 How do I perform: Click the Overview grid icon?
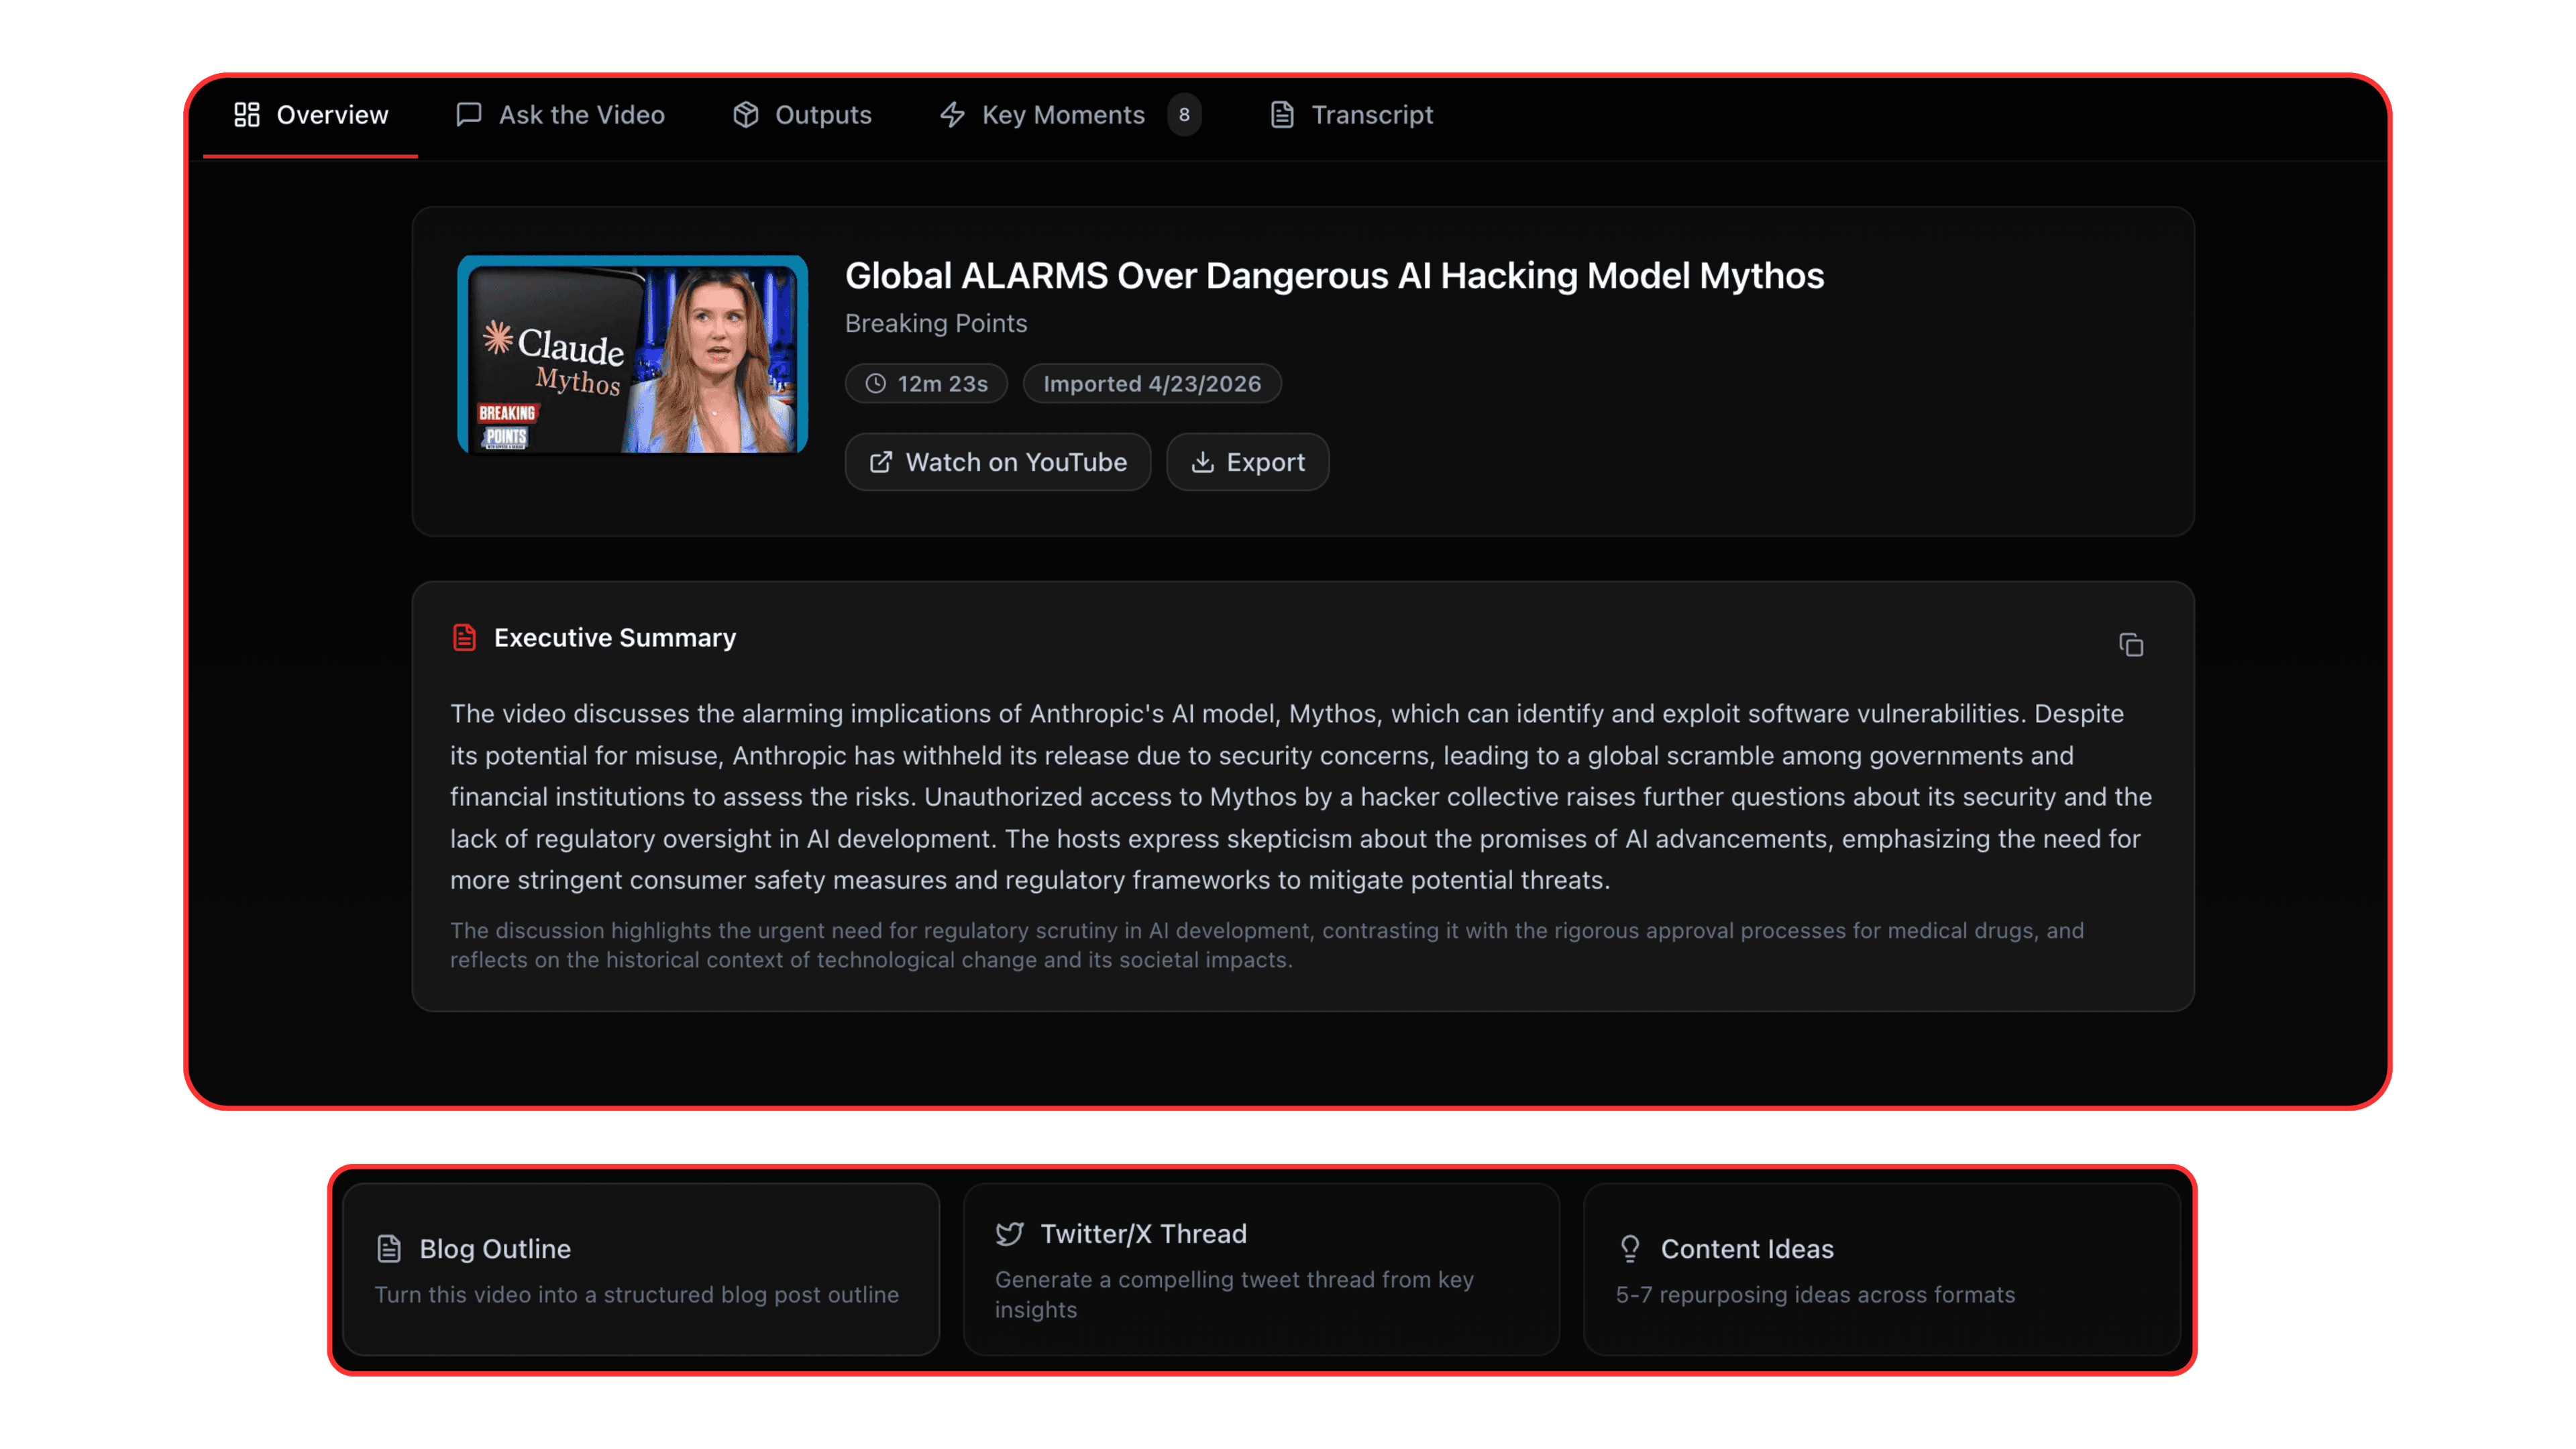pyautogui.click(x=247, y=115)
